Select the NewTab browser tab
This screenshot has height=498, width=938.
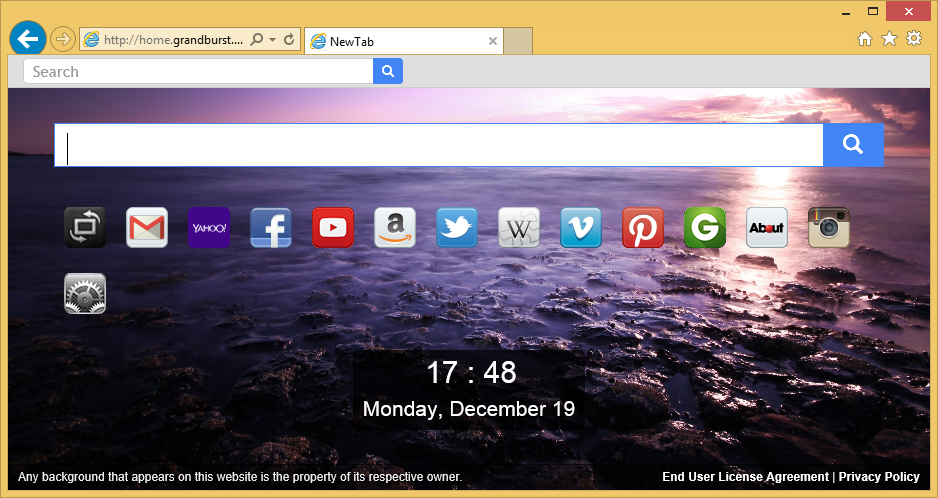pyautogui.click(x=404, y=41)
